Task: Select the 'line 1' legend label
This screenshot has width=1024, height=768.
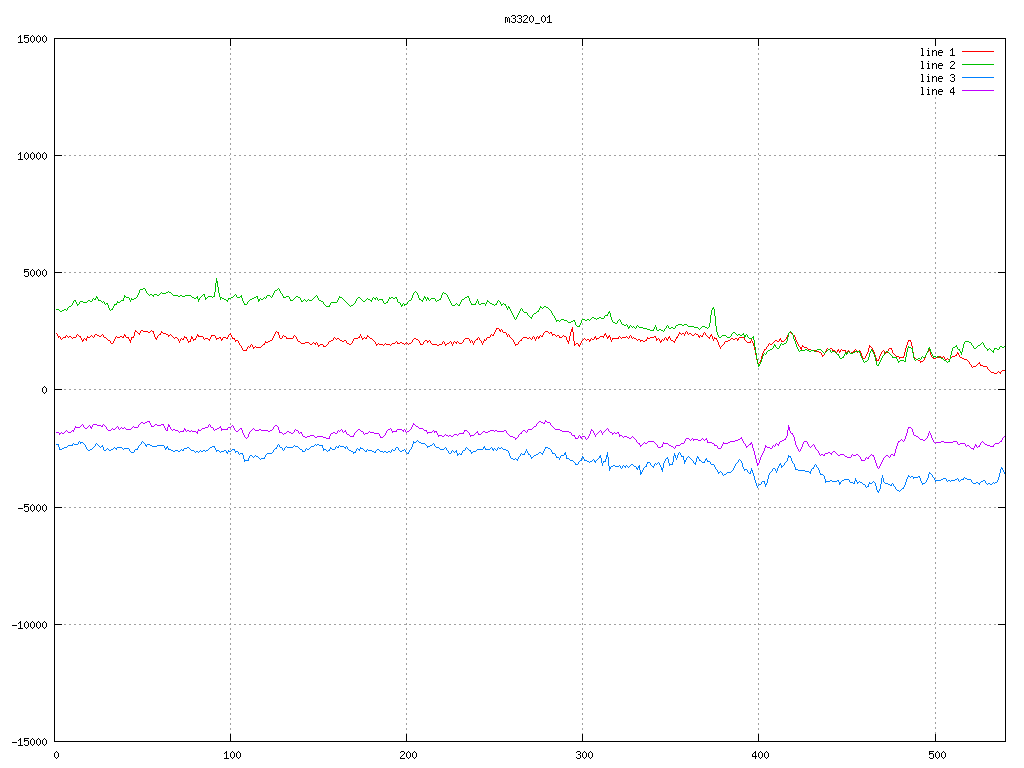Action: (937, 52)
